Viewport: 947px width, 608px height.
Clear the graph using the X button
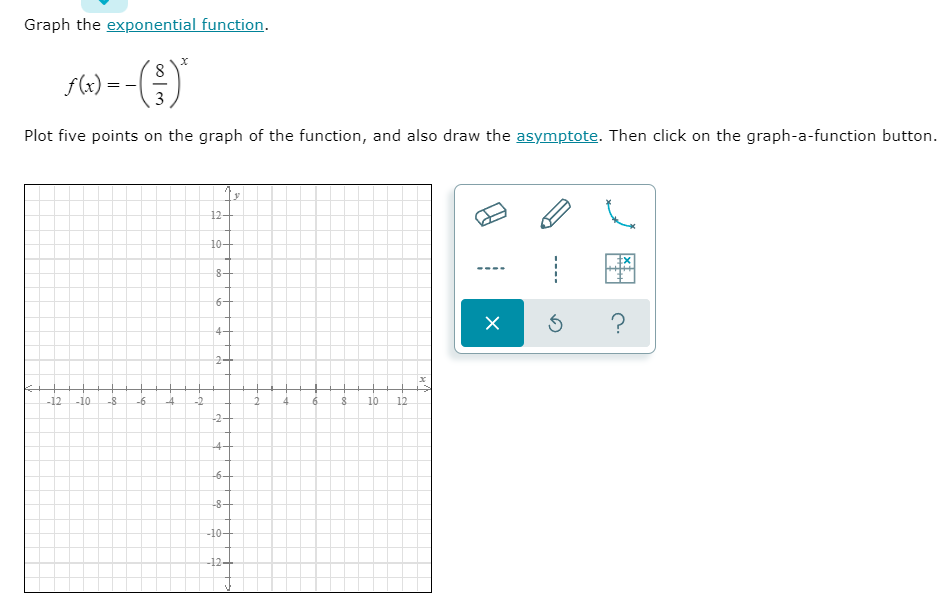point(491,322)
